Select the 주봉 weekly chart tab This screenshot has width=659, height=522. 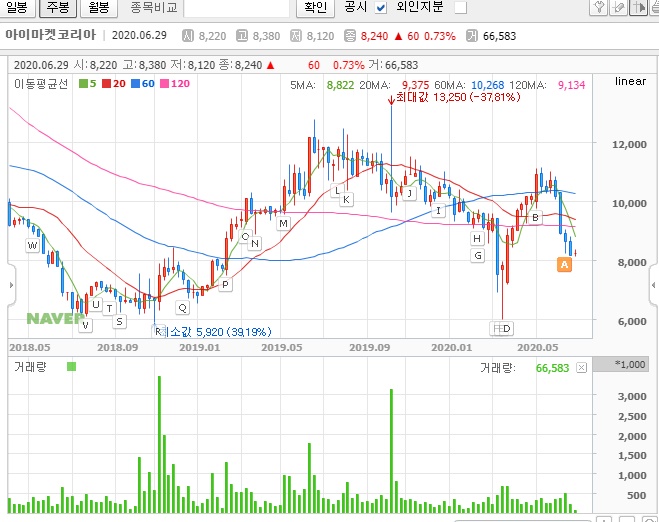[x=58, y=7]
